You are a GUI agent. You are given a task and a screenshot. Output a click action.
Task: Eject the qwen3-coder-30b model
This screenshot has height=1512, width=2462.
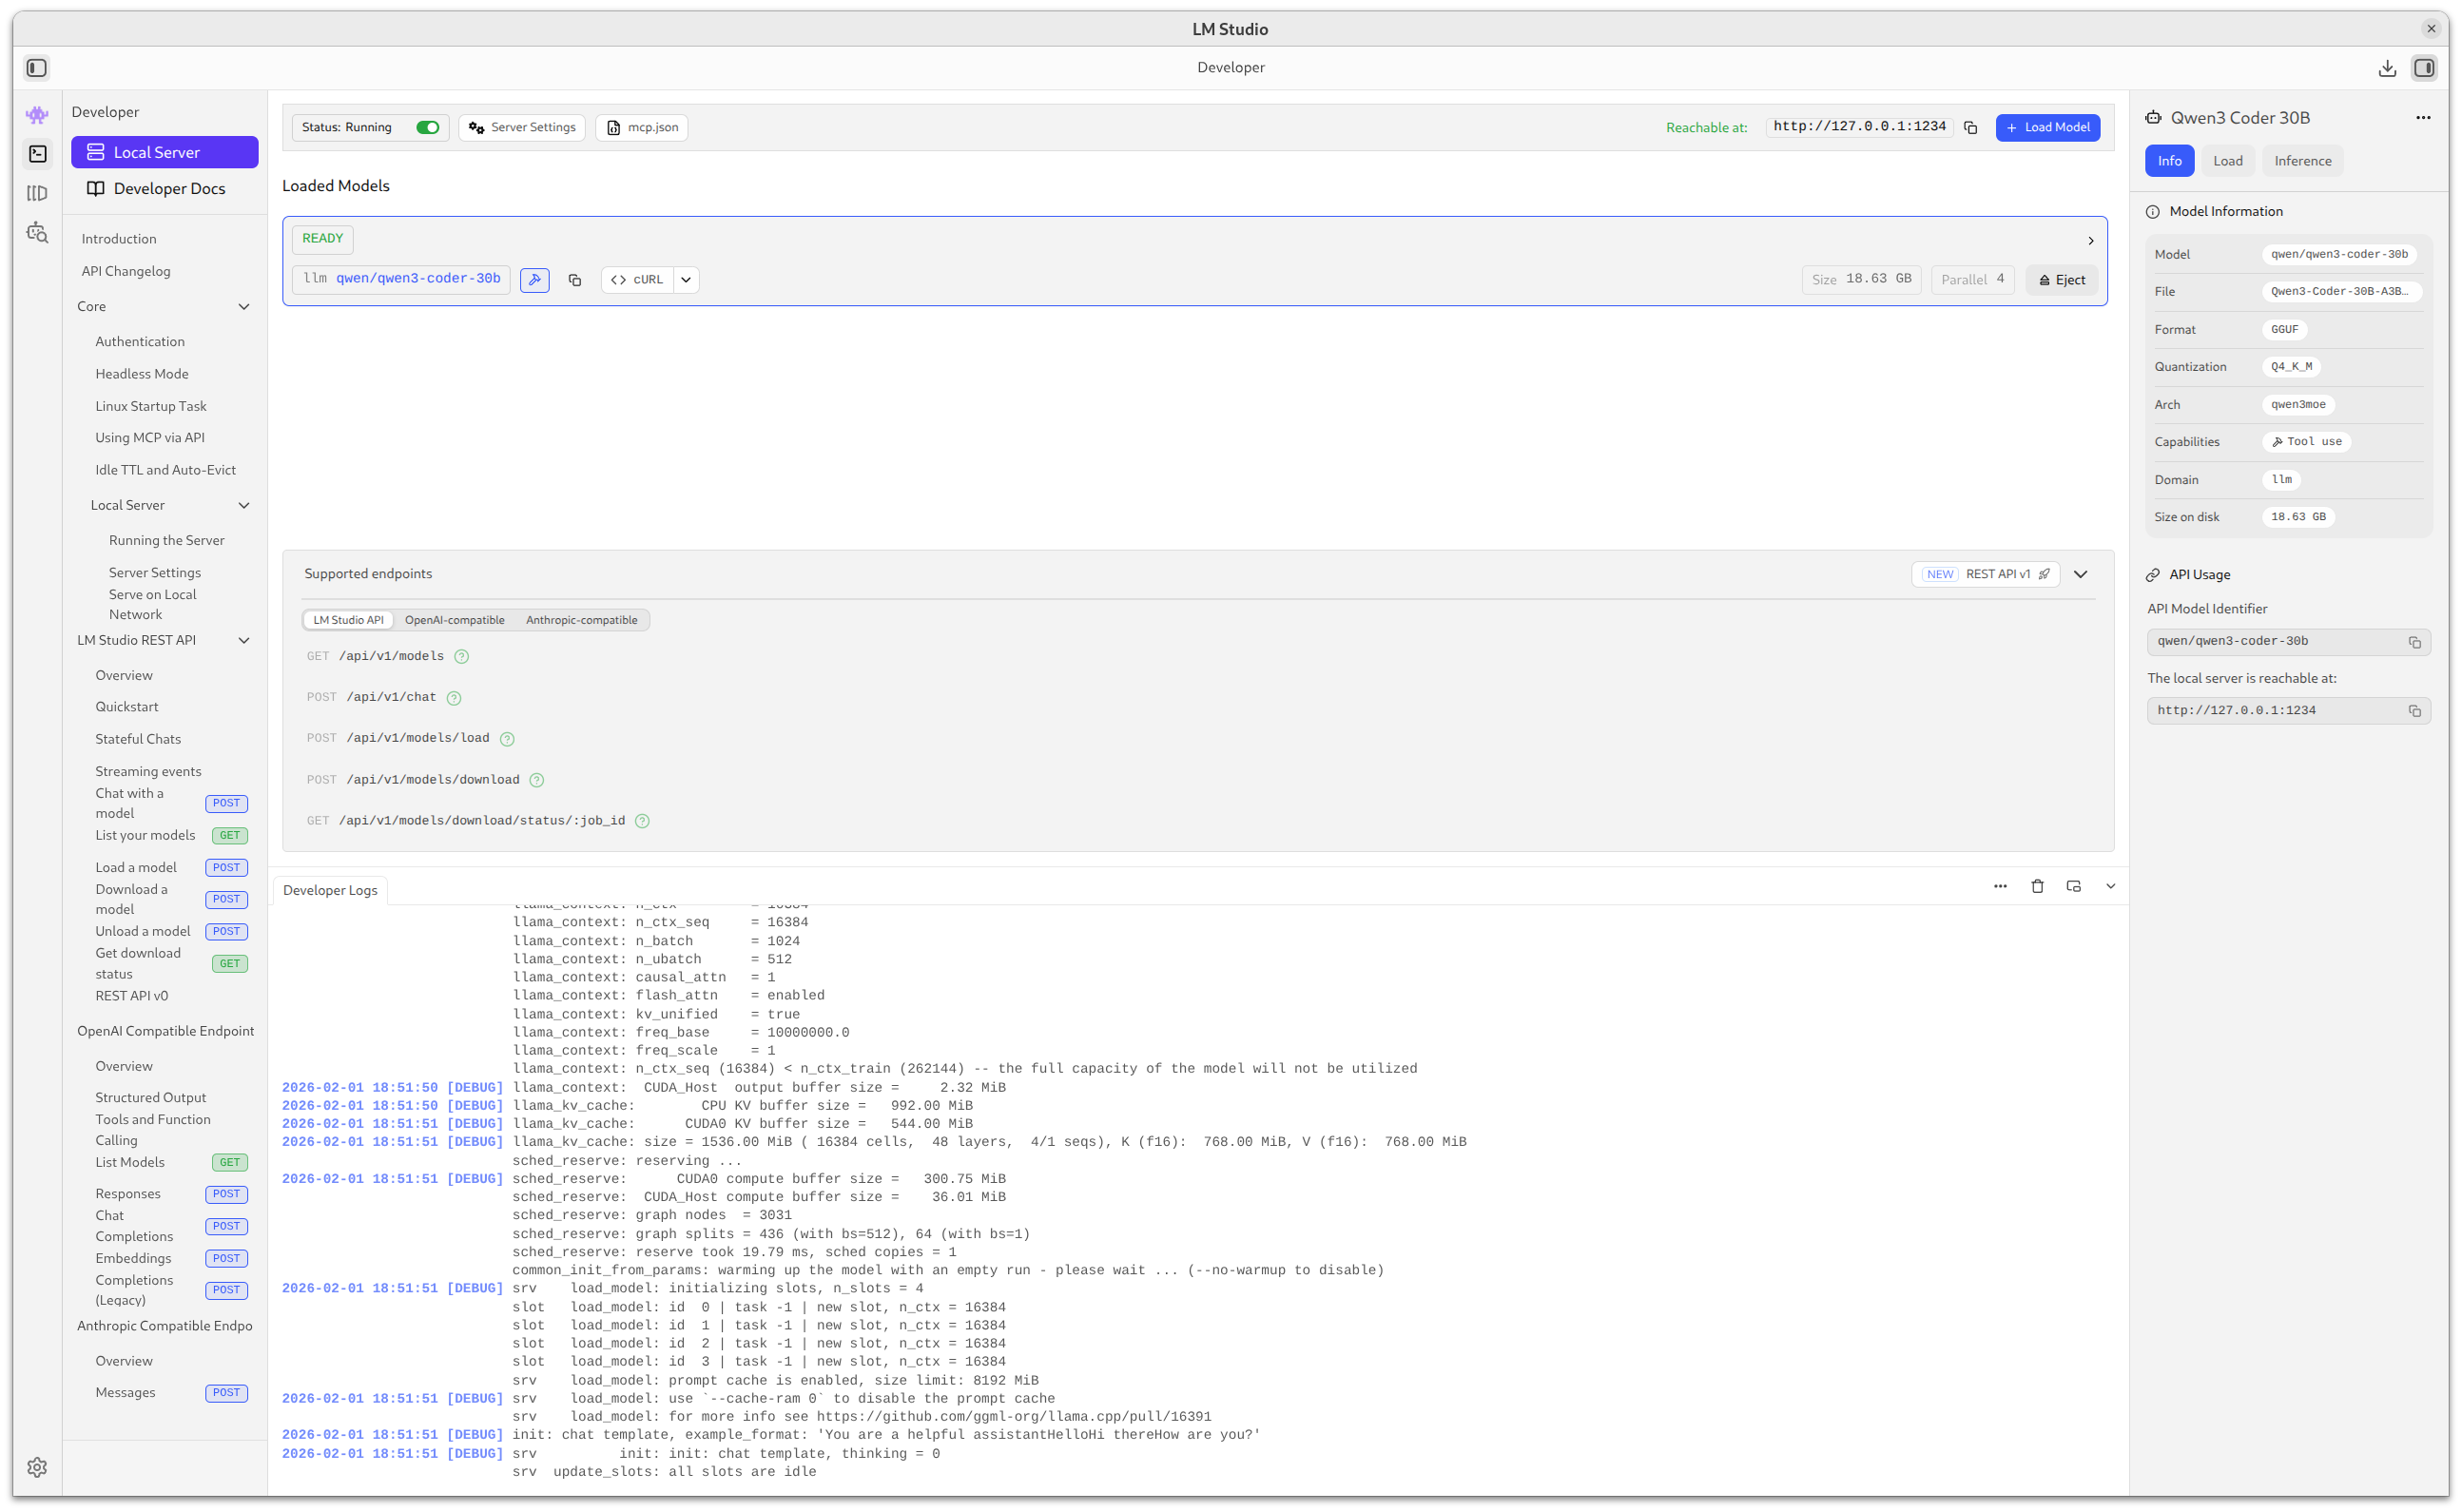[x=2061, y=280]
